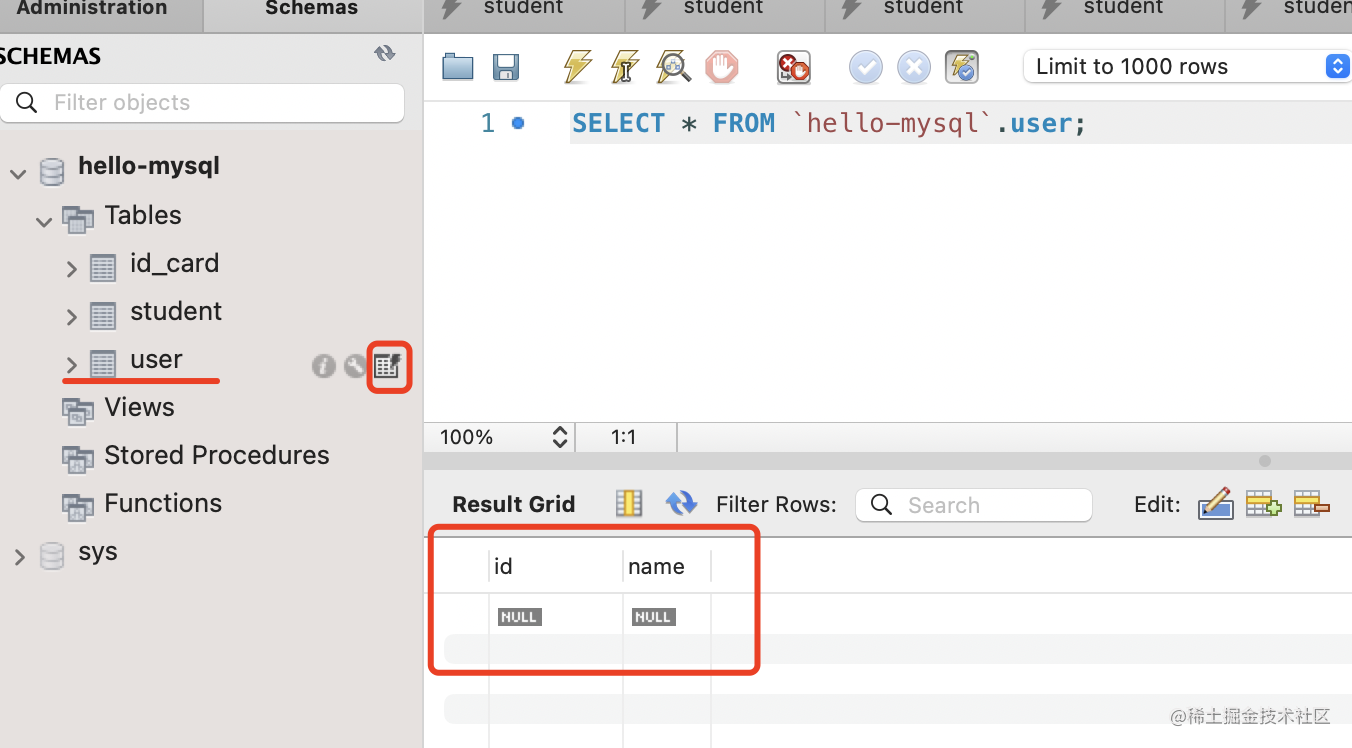Show user table info via the i icon
Image resolution: width=1352 pixels, height=748 pixels.
(323, 366)
